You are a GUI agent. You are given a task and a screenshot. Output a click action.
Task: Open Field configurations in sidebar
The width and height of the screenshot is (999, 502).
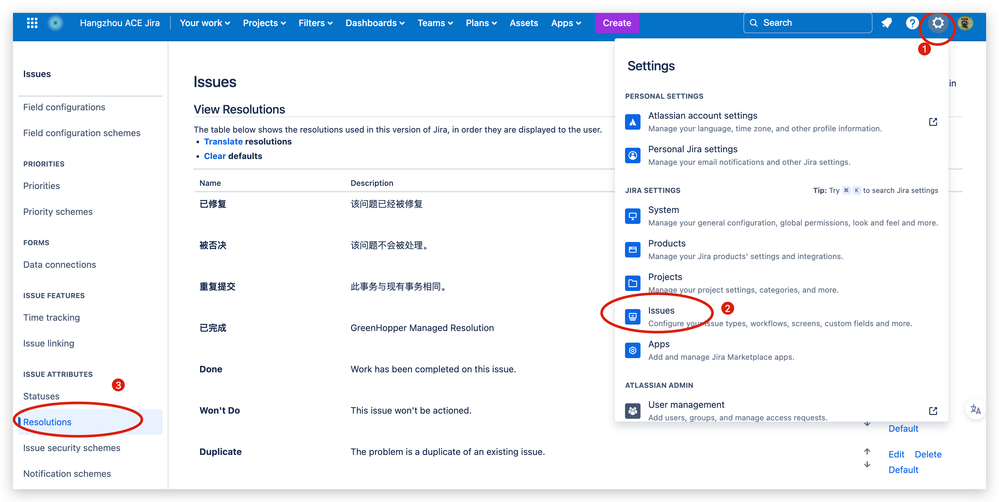64,107
